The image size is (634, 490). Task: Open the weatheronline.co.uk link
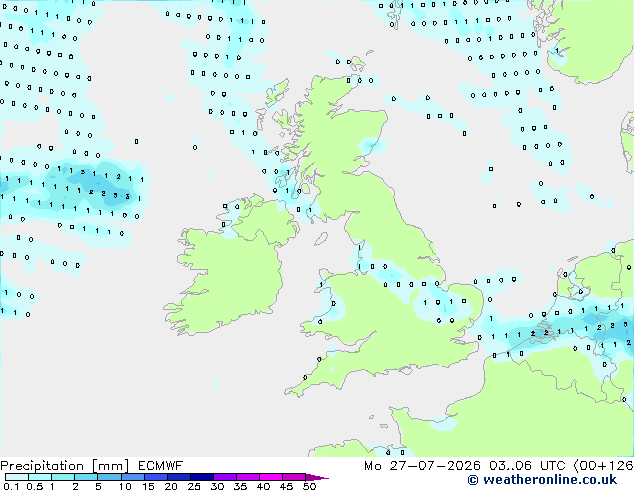[x=542, y=480]
